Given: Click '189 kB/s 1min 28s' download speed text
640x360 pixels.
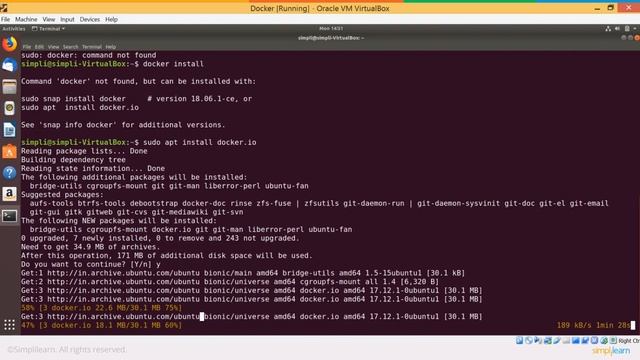Looking at the screenshot, I should click(593, 325).
